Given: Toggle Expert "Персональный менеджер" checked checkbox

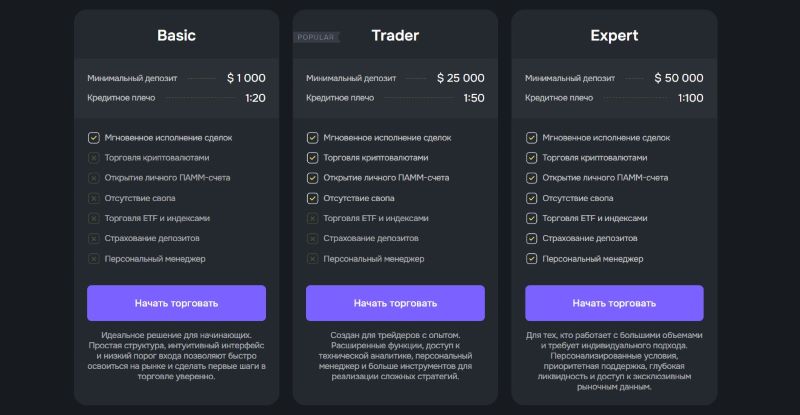Looking at the screenshot, I should 531,259.
